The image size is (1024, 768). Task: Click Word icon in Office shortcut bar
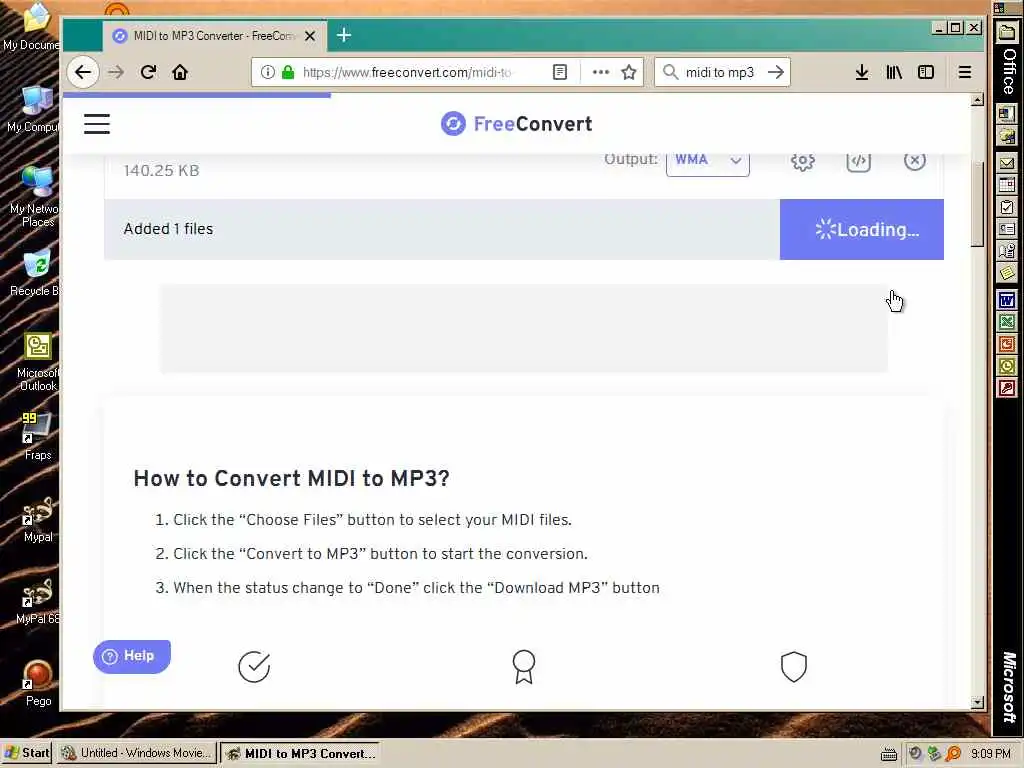pos(1006,300)
